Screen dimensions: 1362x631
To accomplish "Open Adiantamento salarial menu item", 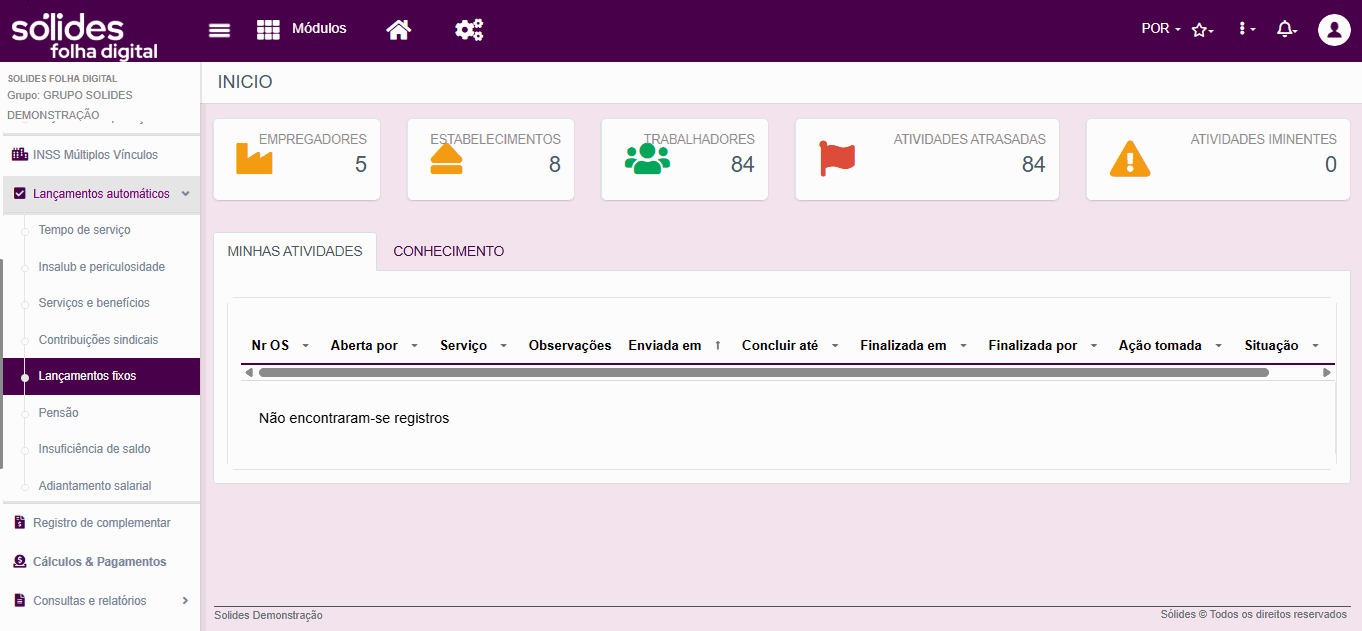I will 95,486.
